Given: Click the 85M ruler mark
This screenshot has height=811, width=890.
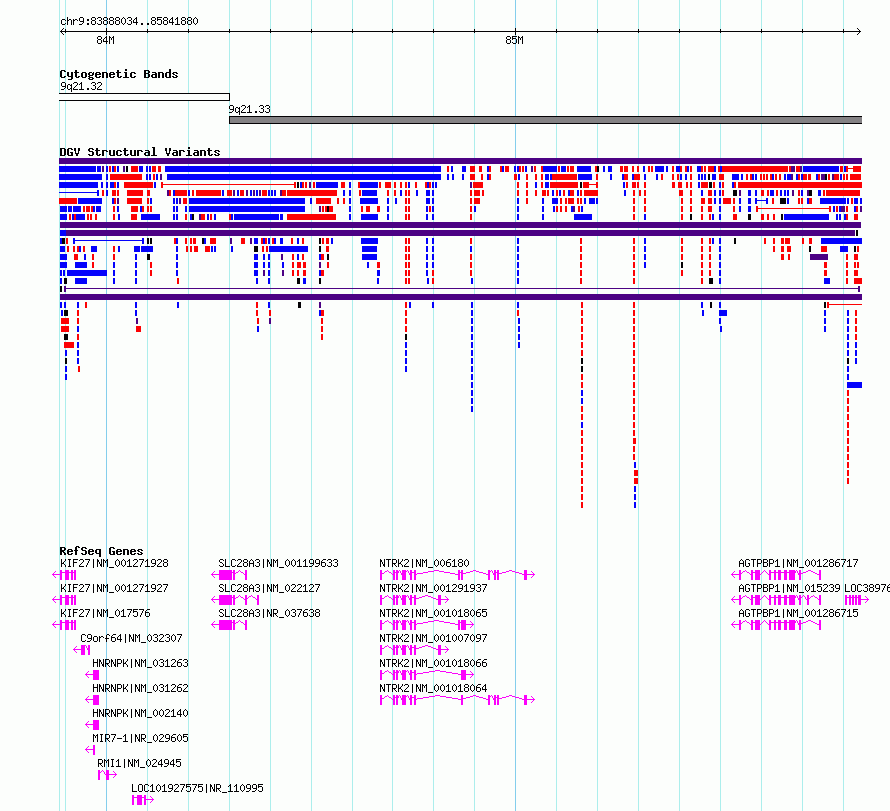Looking at the screenshot, I should coord(514,40).
